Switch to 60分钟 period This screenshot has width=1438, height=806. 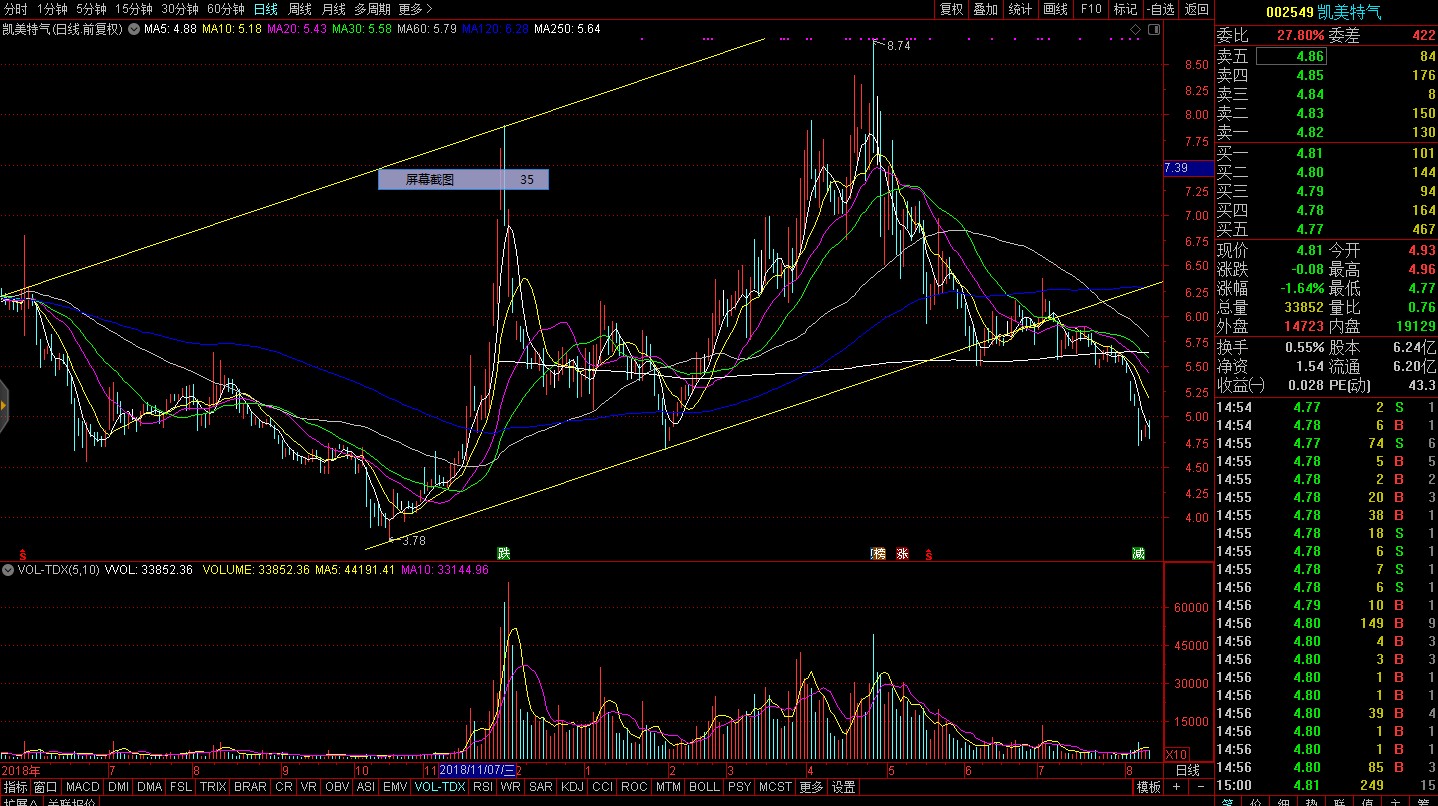coord(225,9)
